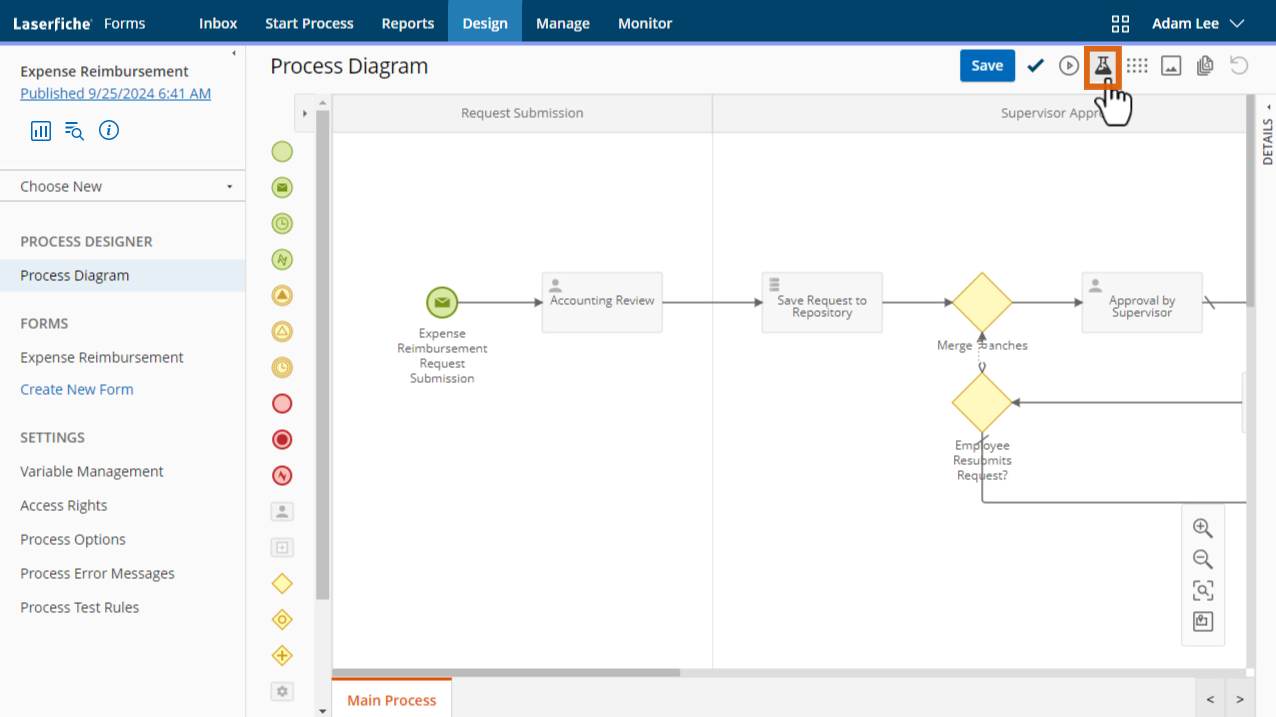
Task: Click the export image icon in toolbar
Action: [x=1171, y=66]
